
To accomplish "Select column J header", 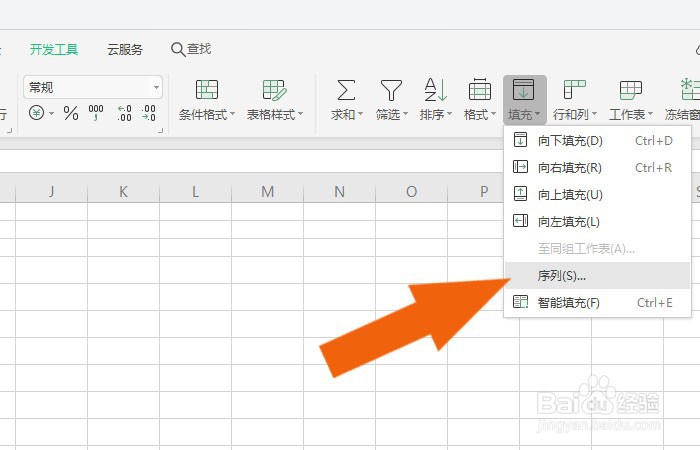I will (52, 192).
